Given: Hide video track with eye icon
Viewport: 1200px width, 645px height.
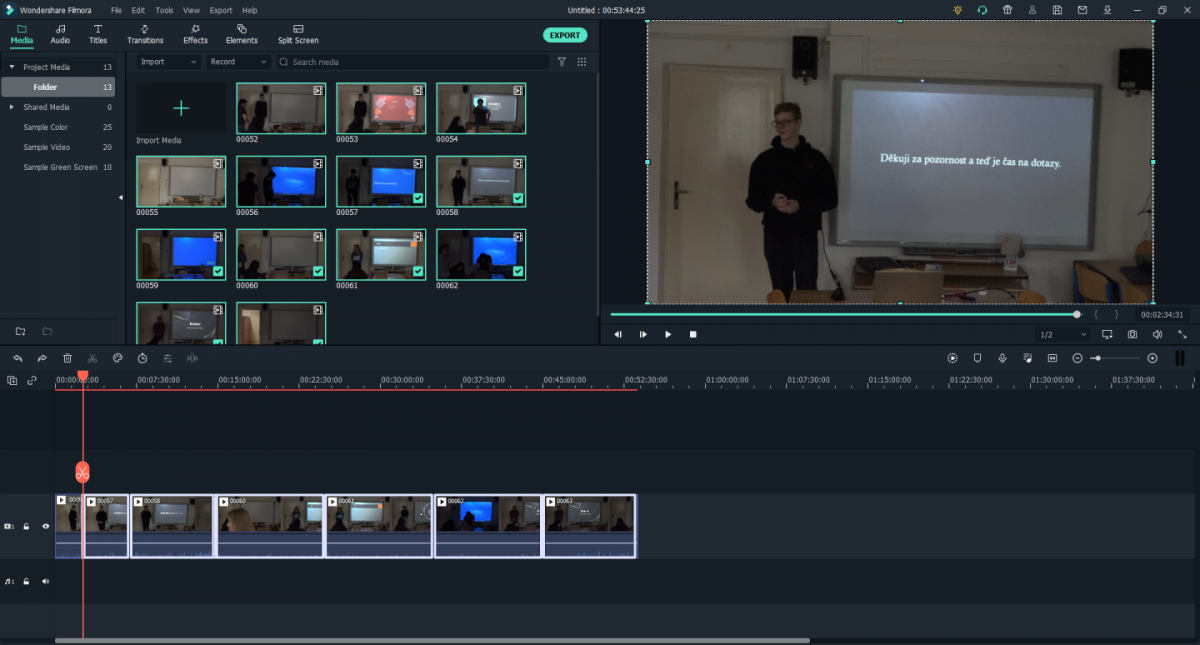Looking at the screenshot, I should click(45, 526).
